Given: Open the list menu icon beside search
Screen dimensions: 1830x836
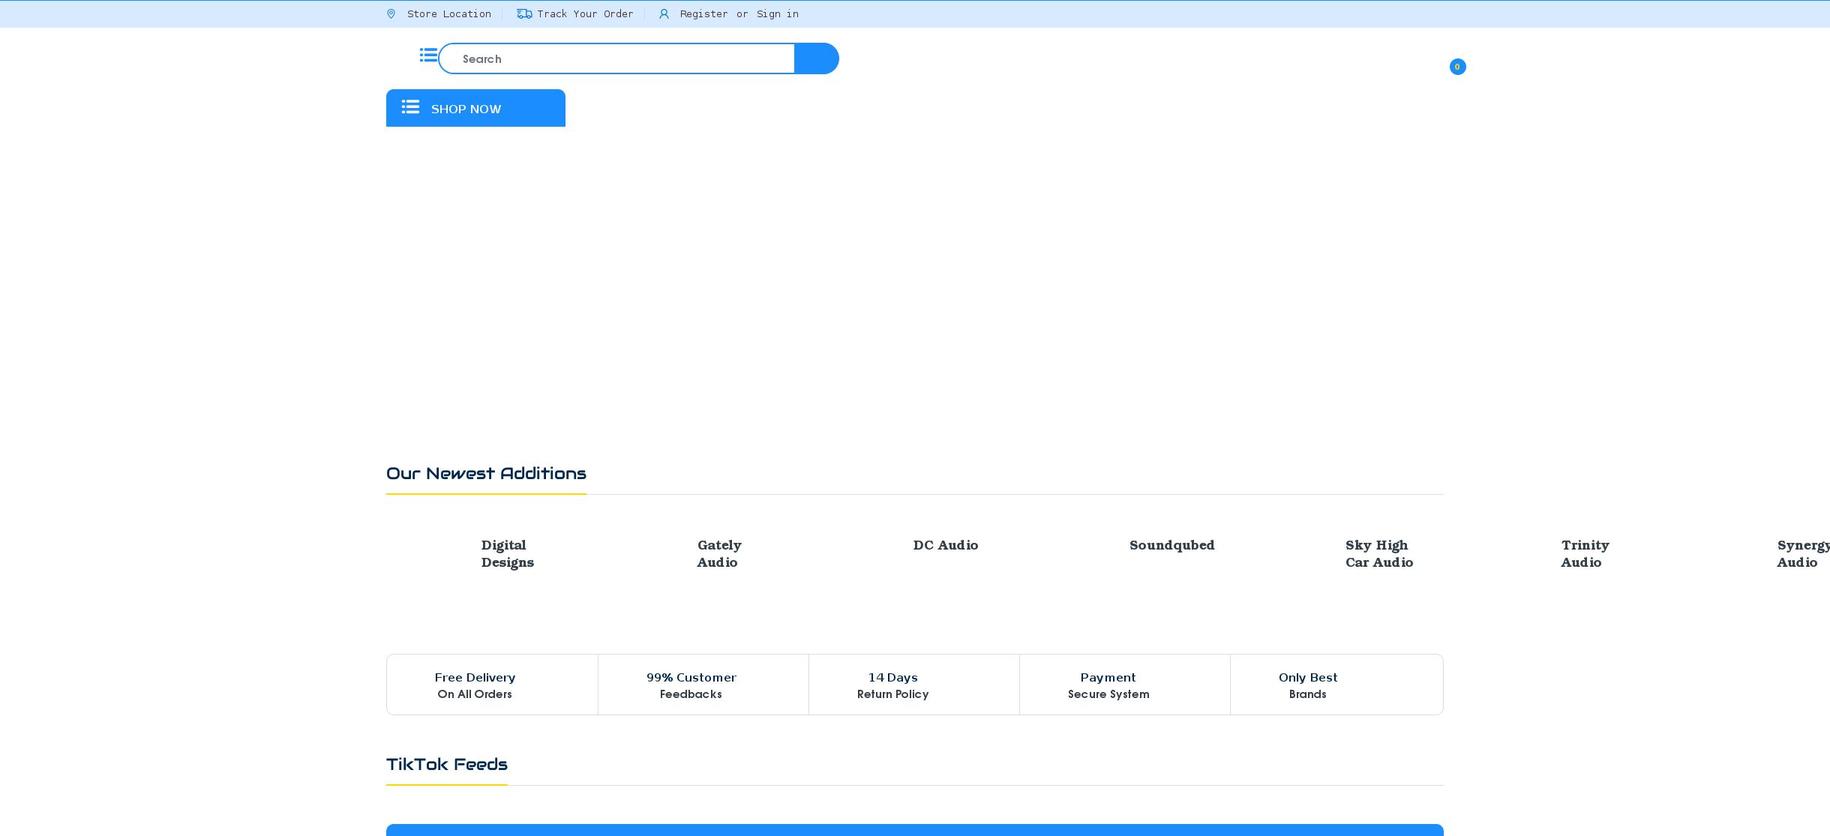Looking at the screenshot, I should pos(428,55).
